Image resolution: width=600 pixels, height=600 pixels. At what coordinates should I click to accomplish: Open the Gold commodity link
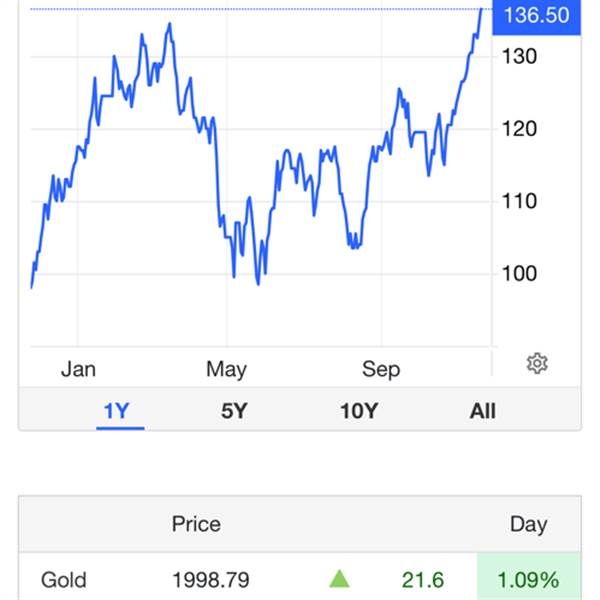coord(64,580)
